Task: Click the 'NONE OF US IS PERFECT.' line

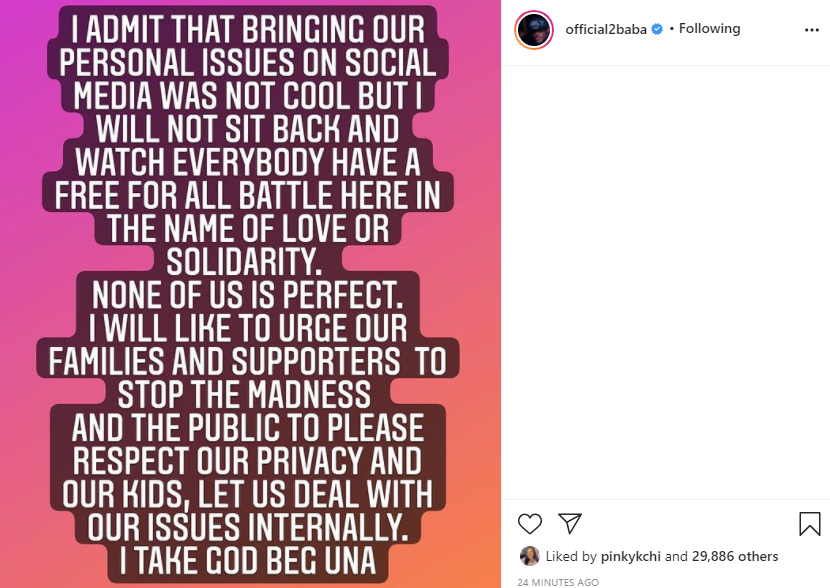Action: 245,295
